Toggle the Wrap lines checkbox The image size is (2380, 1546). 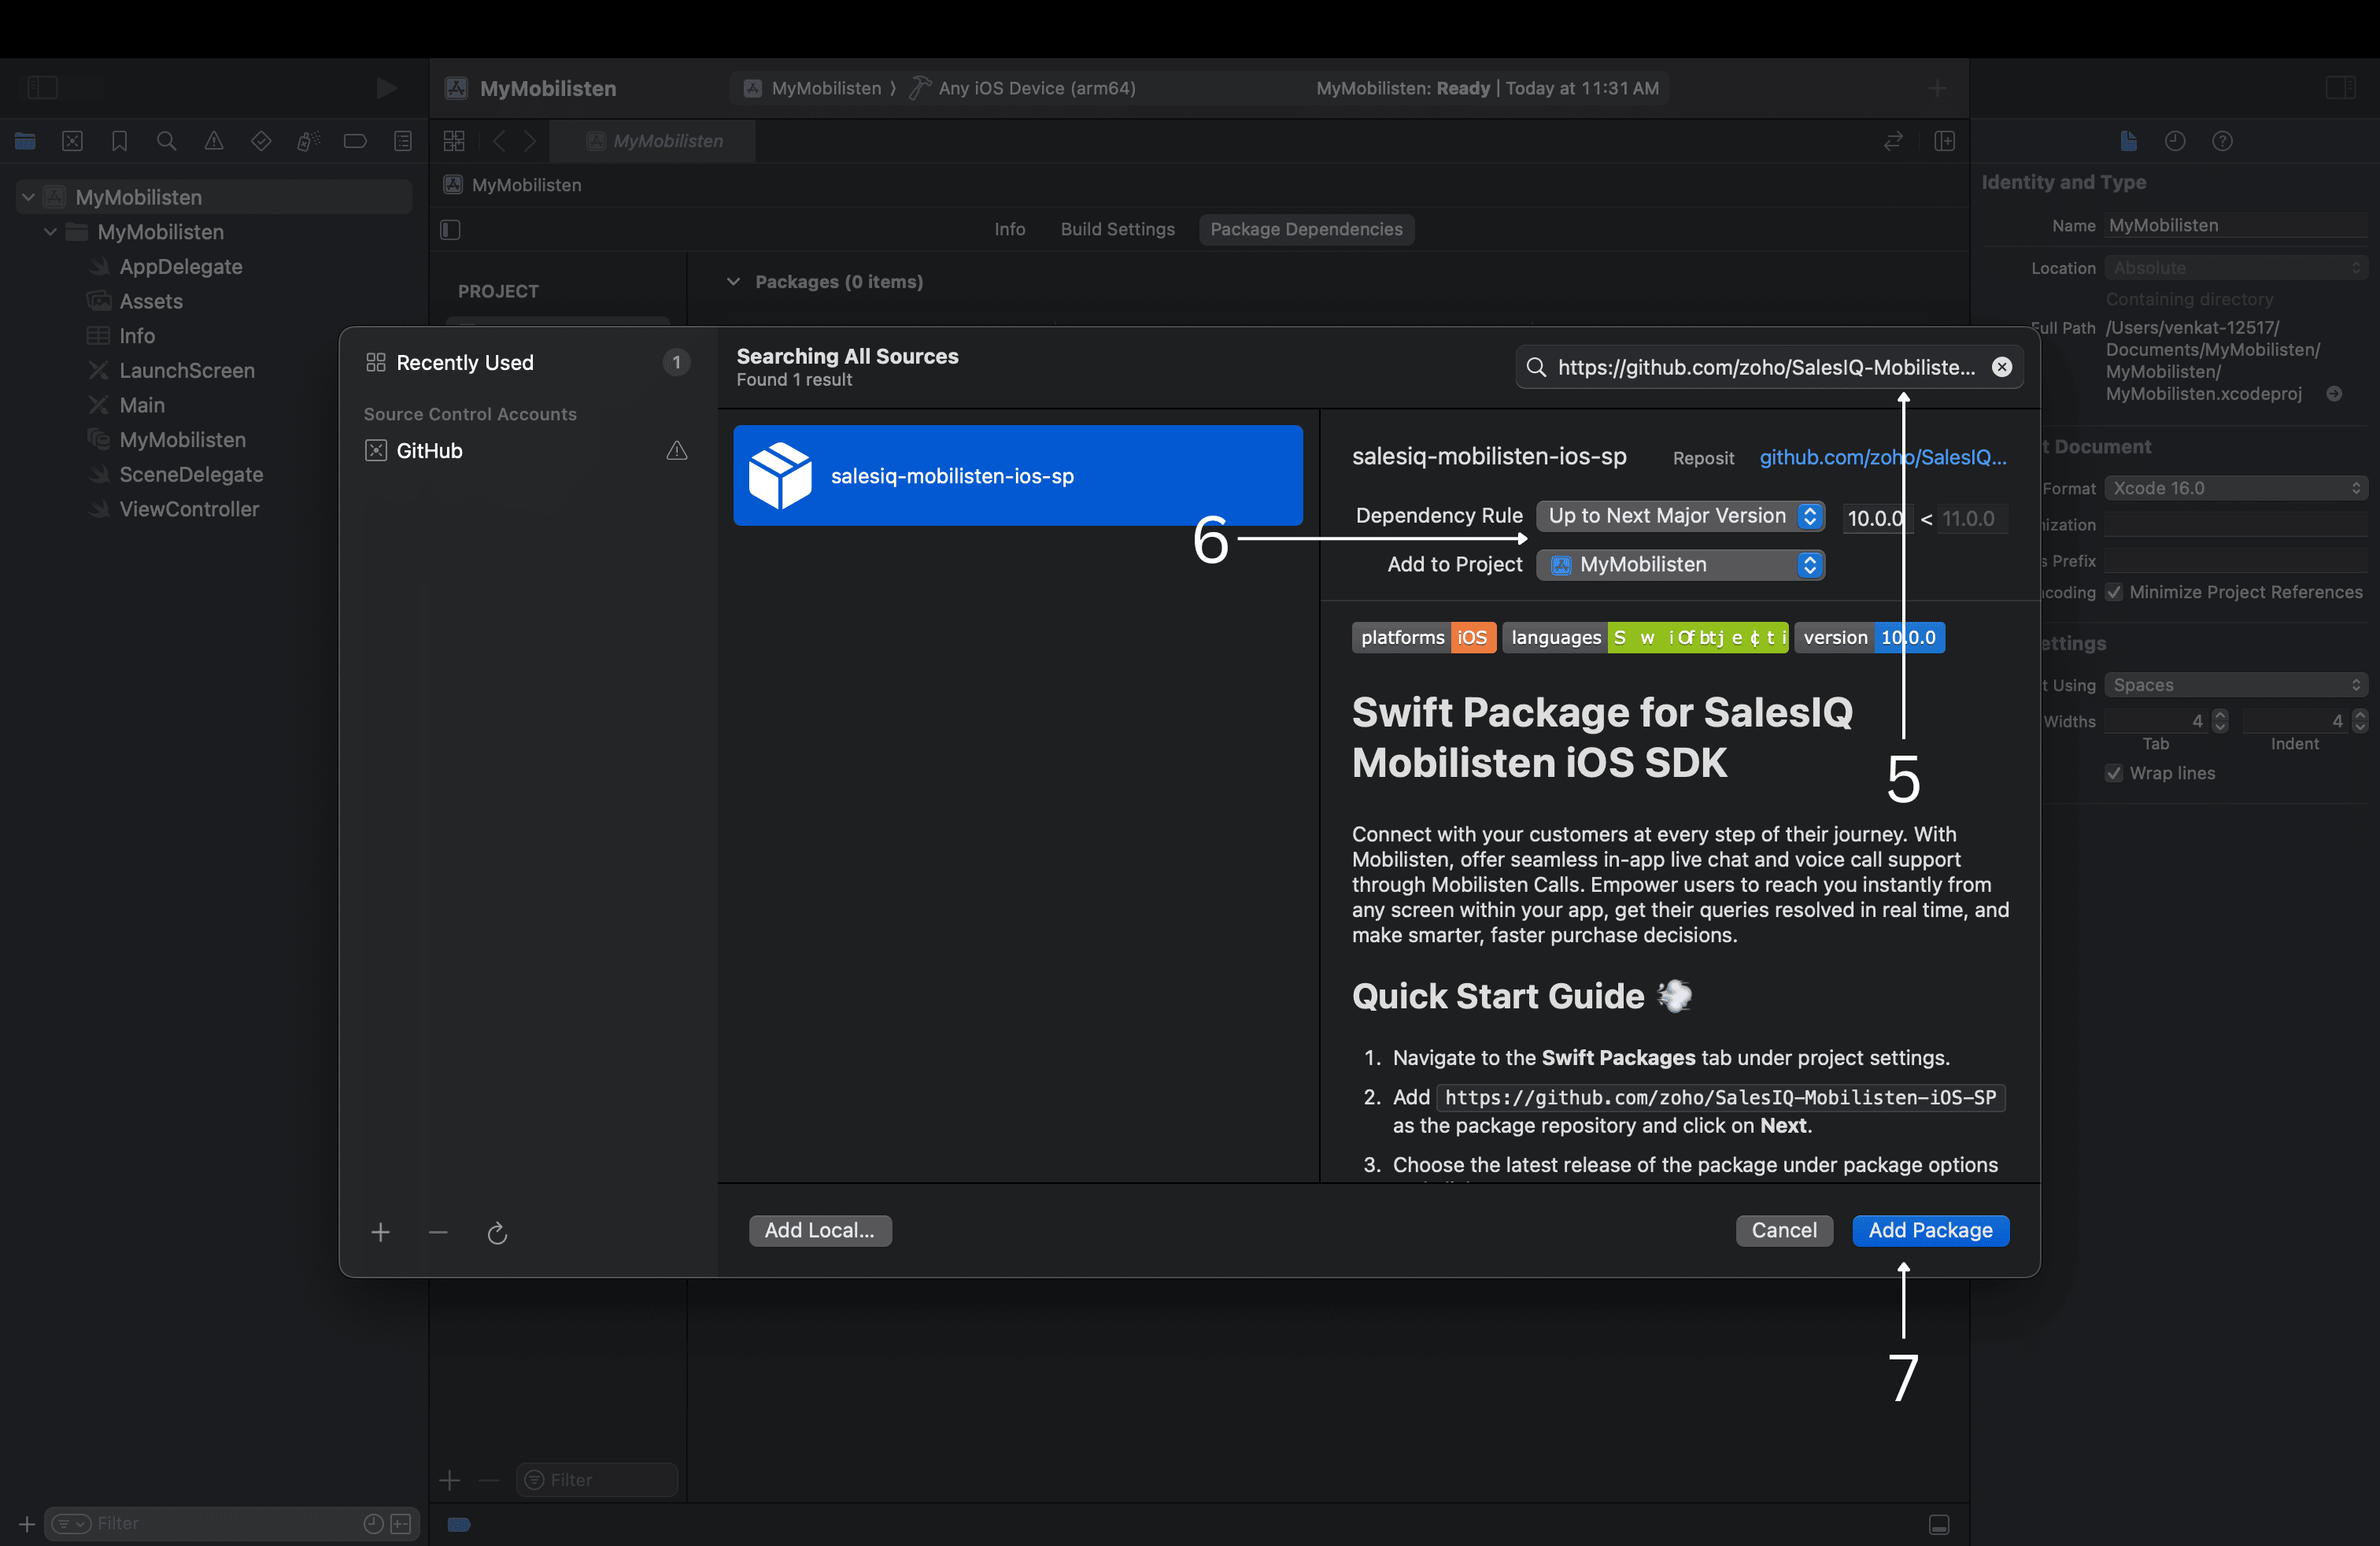coord(2114,773)
